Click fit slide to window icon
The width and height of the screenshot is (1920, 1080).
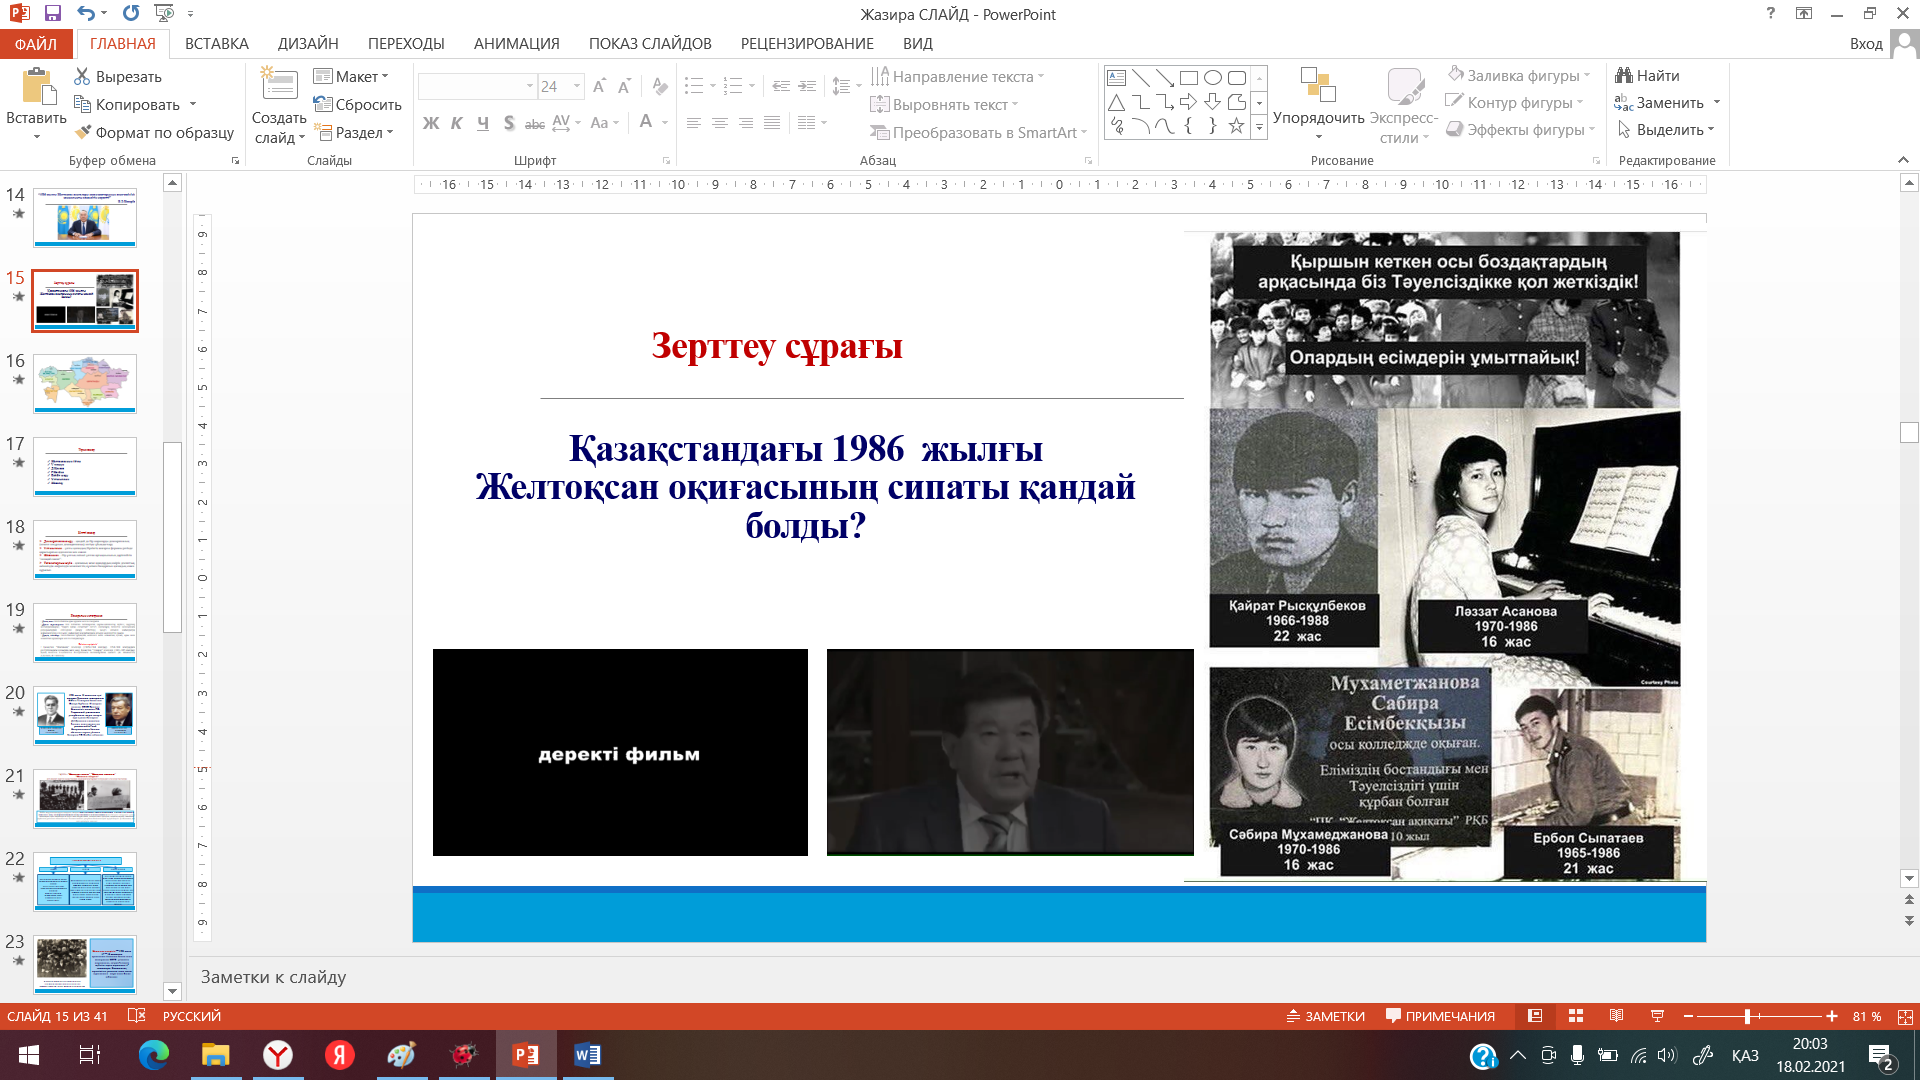(x=1904, y=1016)
